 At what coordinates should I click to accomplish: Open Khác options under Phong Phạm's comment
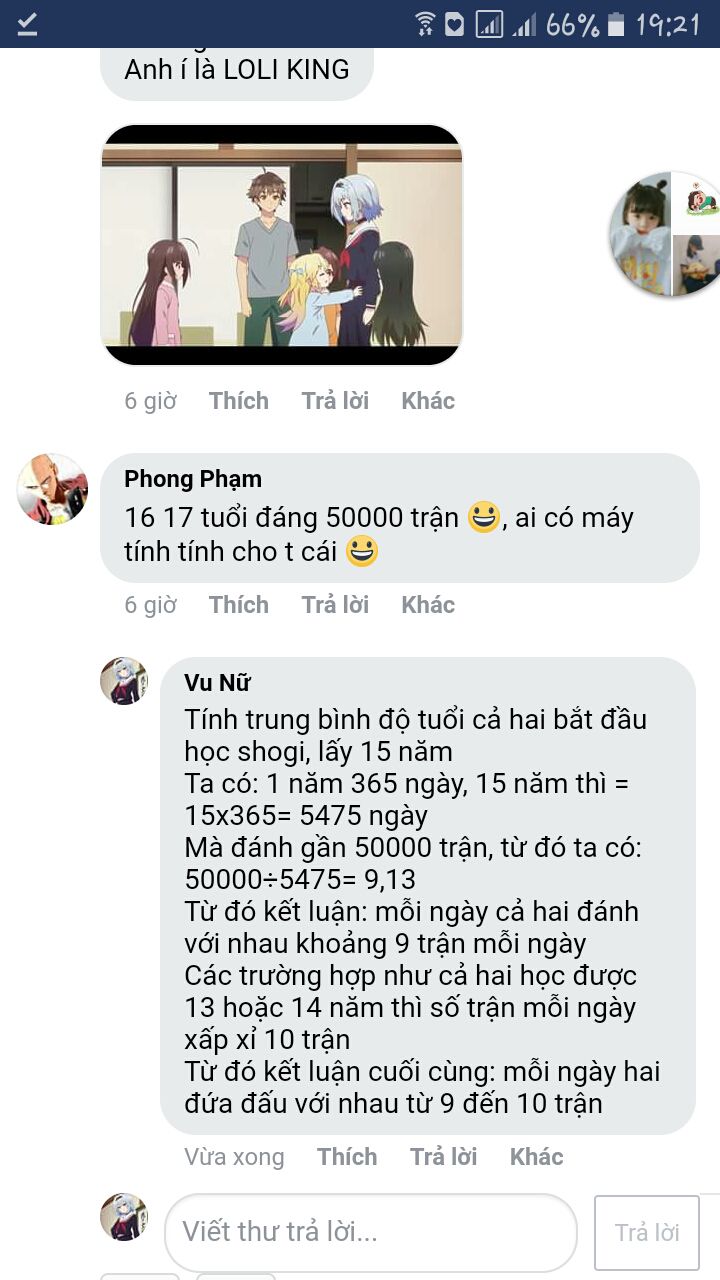428,605
